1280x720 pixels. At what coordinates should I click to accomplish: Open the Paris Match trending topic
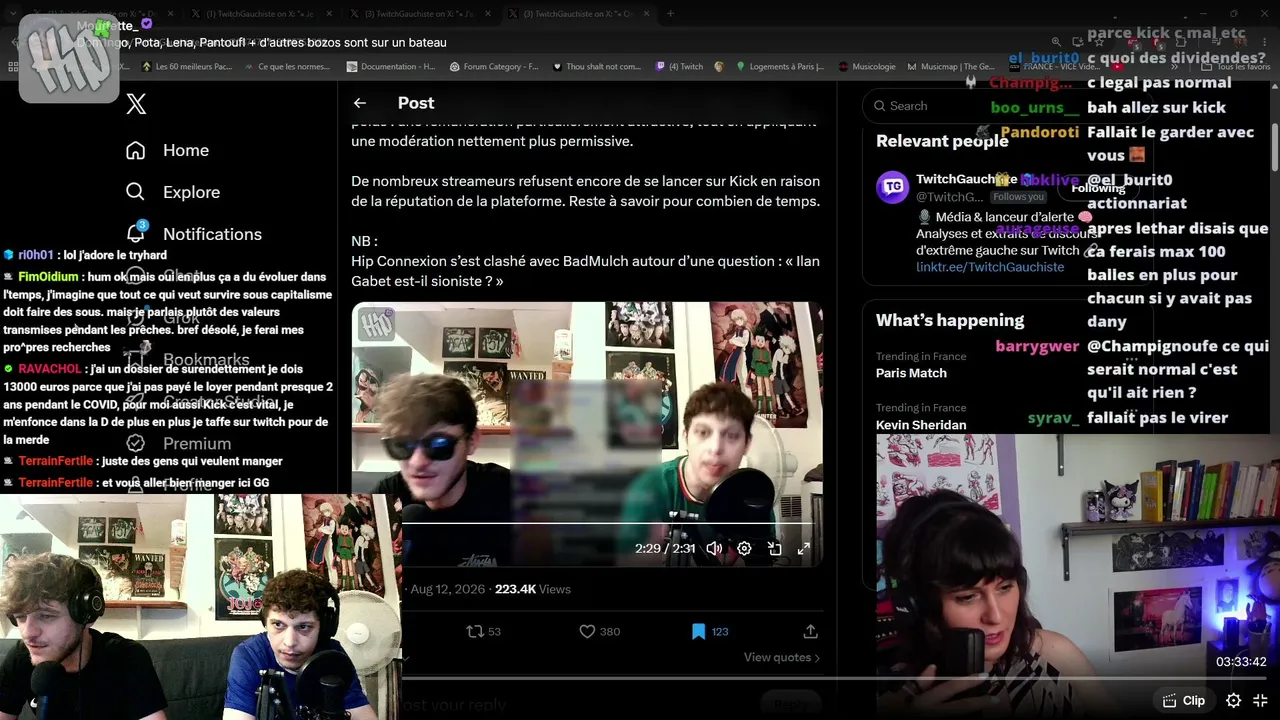[911, 373]
